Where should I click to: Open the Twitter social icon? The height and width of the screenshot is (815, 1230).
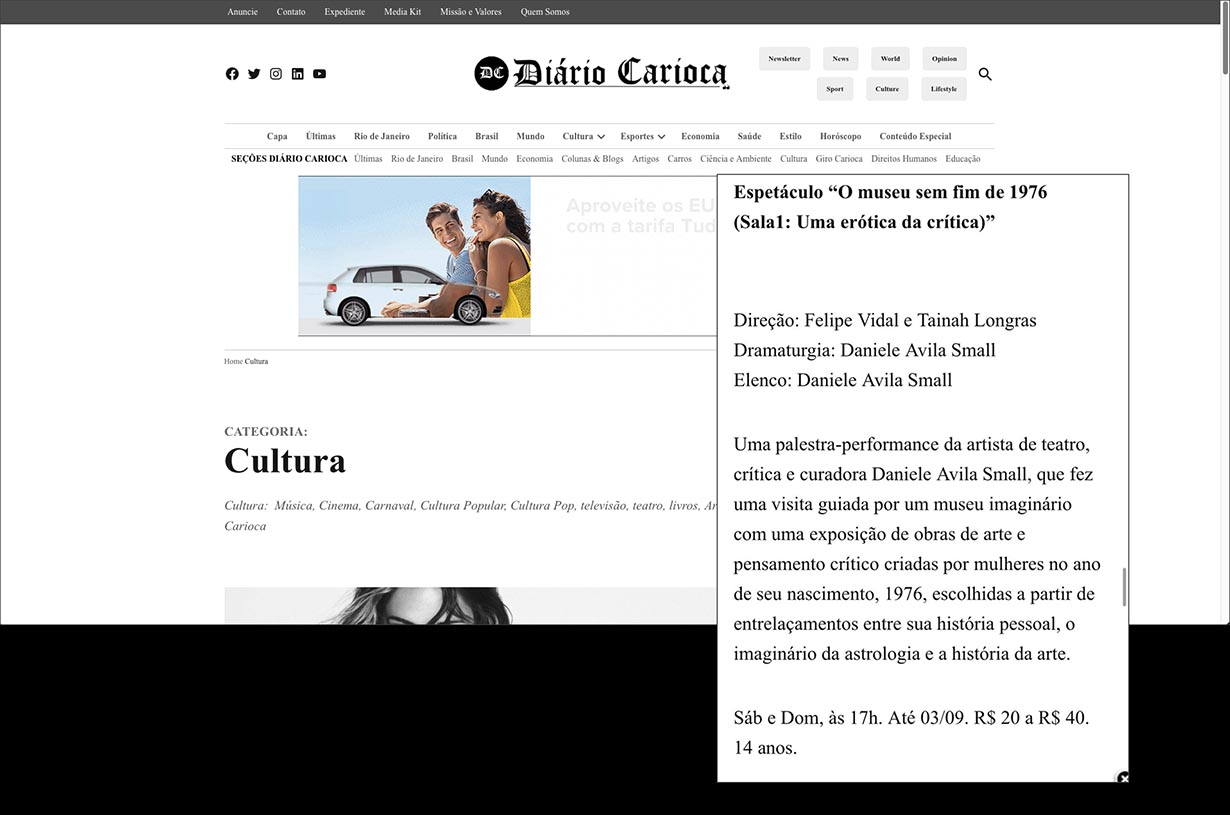(254, 74)
